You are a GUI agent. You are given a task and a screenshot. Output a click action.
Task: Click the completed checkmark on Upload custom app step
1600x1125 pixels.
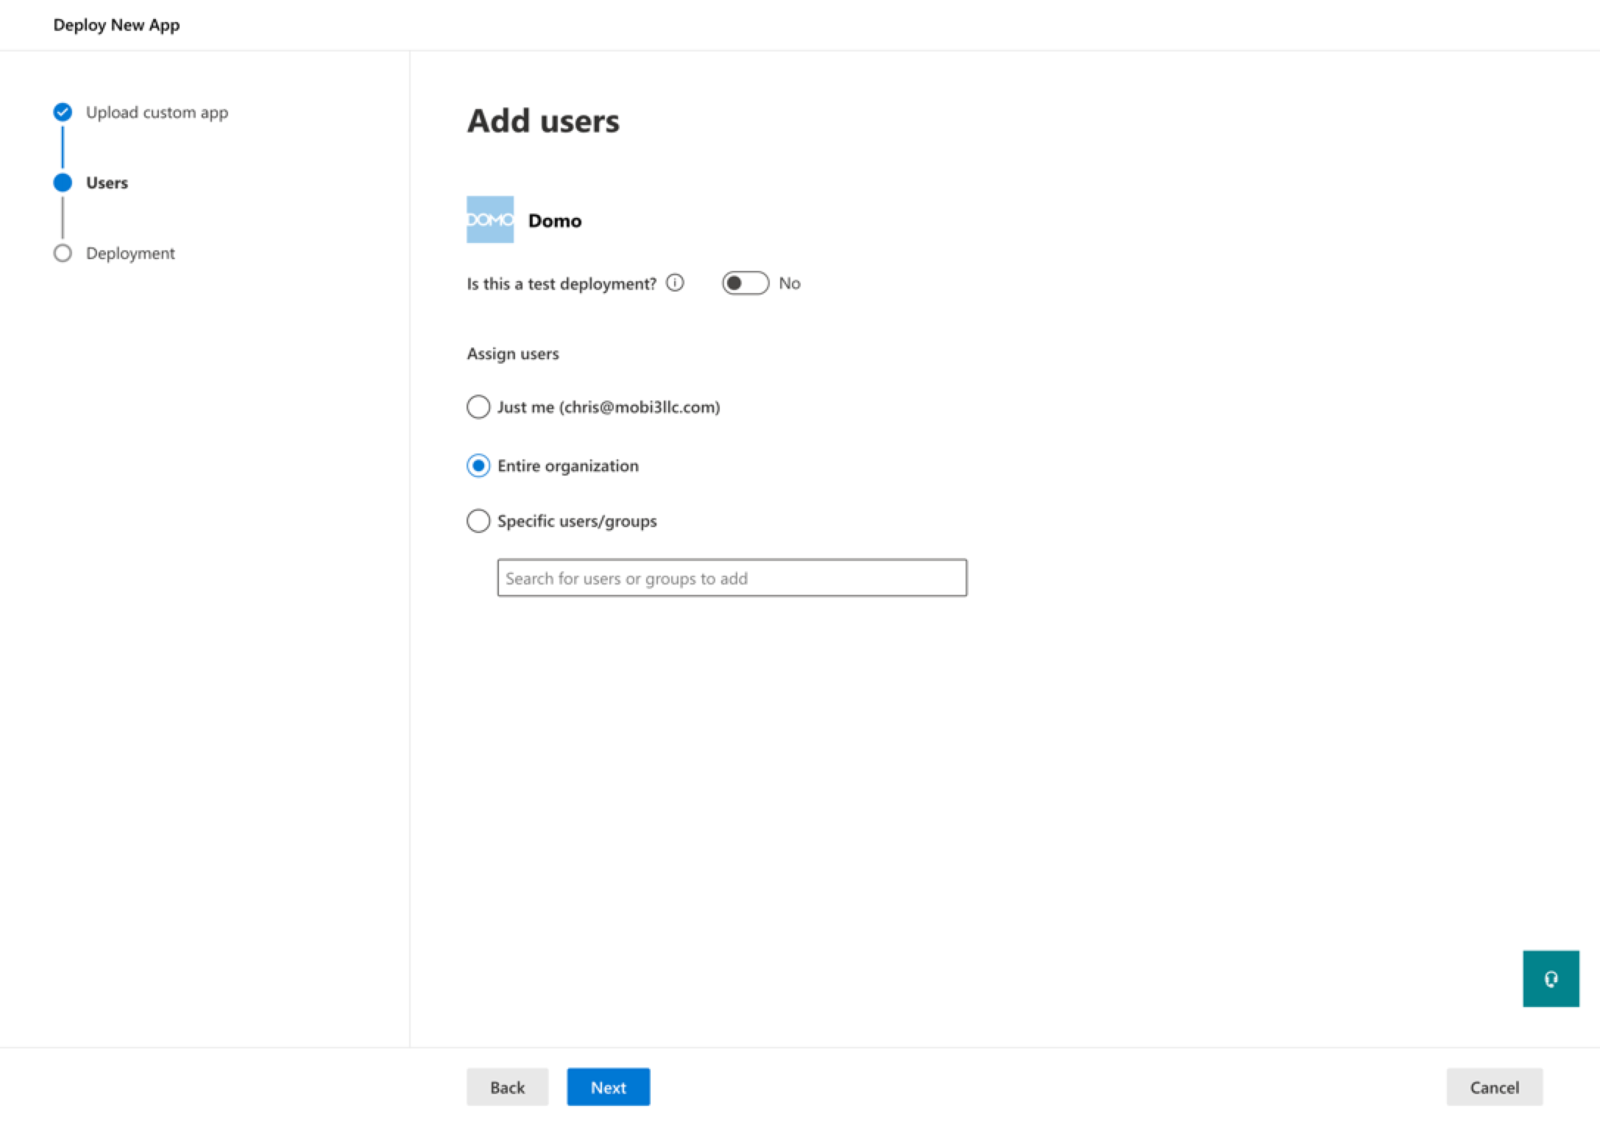pyautogui.click(x=62, y=112)
